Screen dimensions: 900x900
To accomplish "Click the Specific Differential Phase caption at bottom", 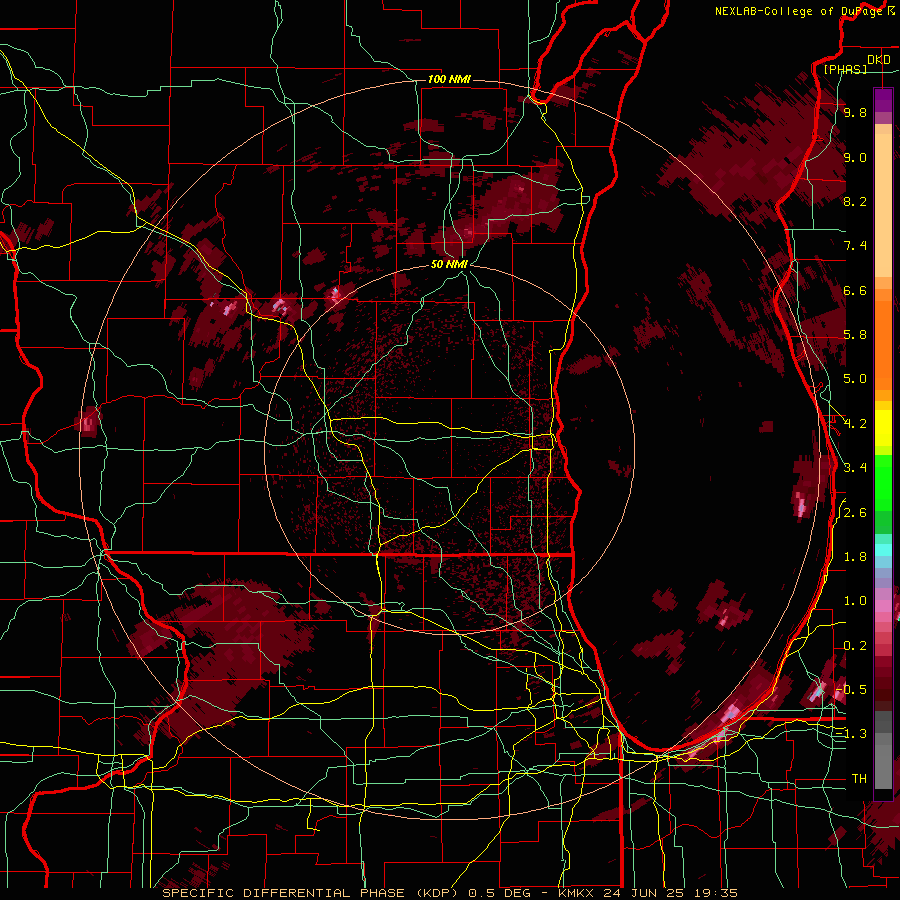I will (450, 893).
